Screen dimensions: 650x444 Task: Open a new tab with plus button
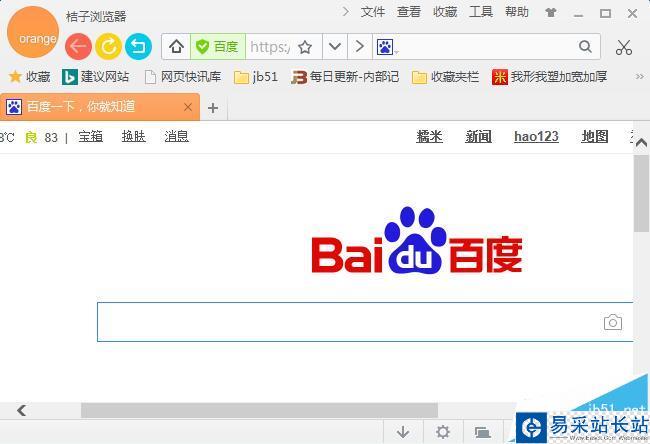point(213,108)
